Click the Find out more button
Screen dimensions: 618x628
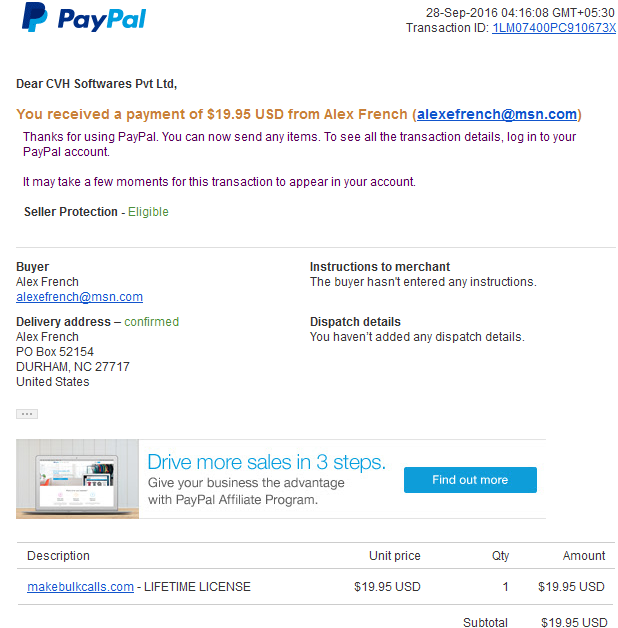click(470, 480)
